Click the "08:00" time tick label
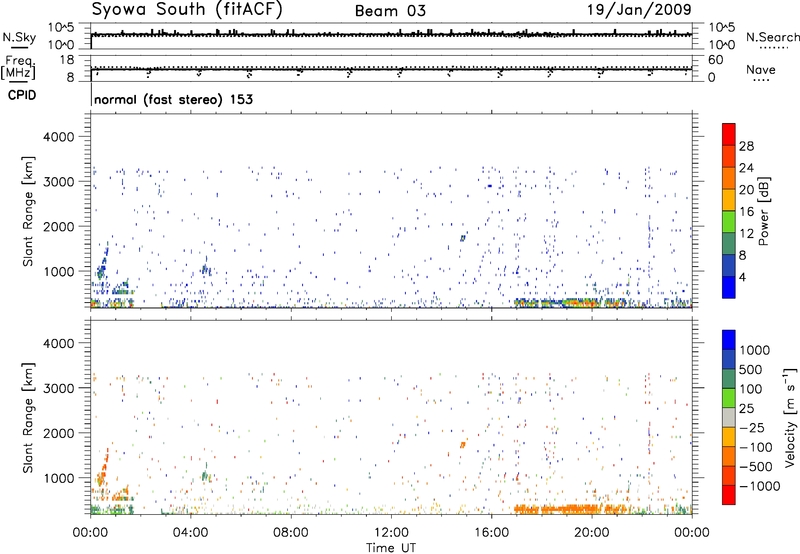The image size is (800, 554). (x=291, y=533)
